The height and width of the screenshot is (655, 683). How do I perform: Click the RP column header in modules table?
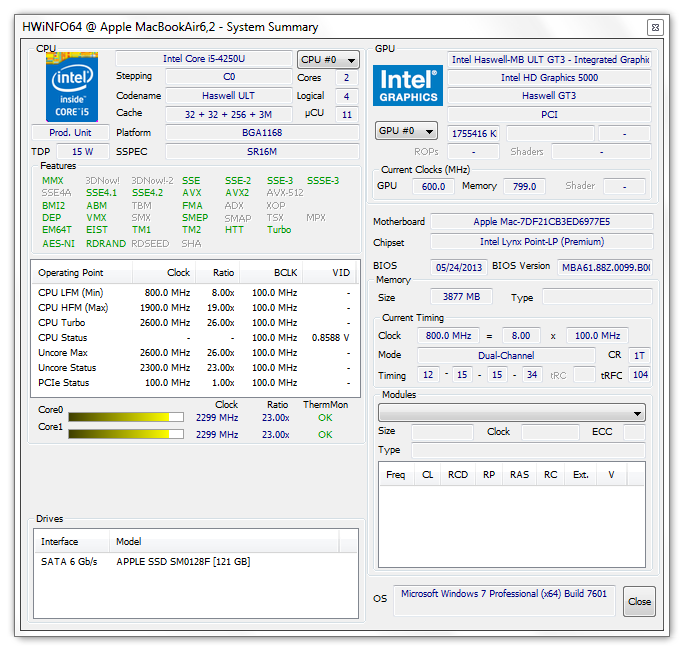(489, 475)
